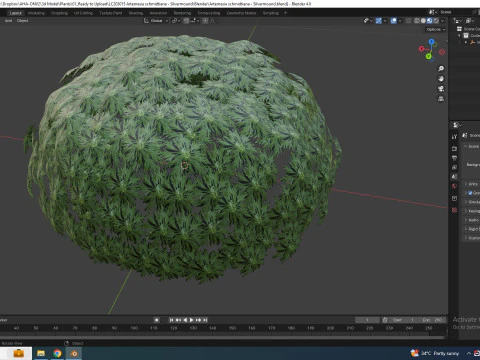Click the green Y axis gizmo ball
The image size is (480, 360).
[429, 56]
